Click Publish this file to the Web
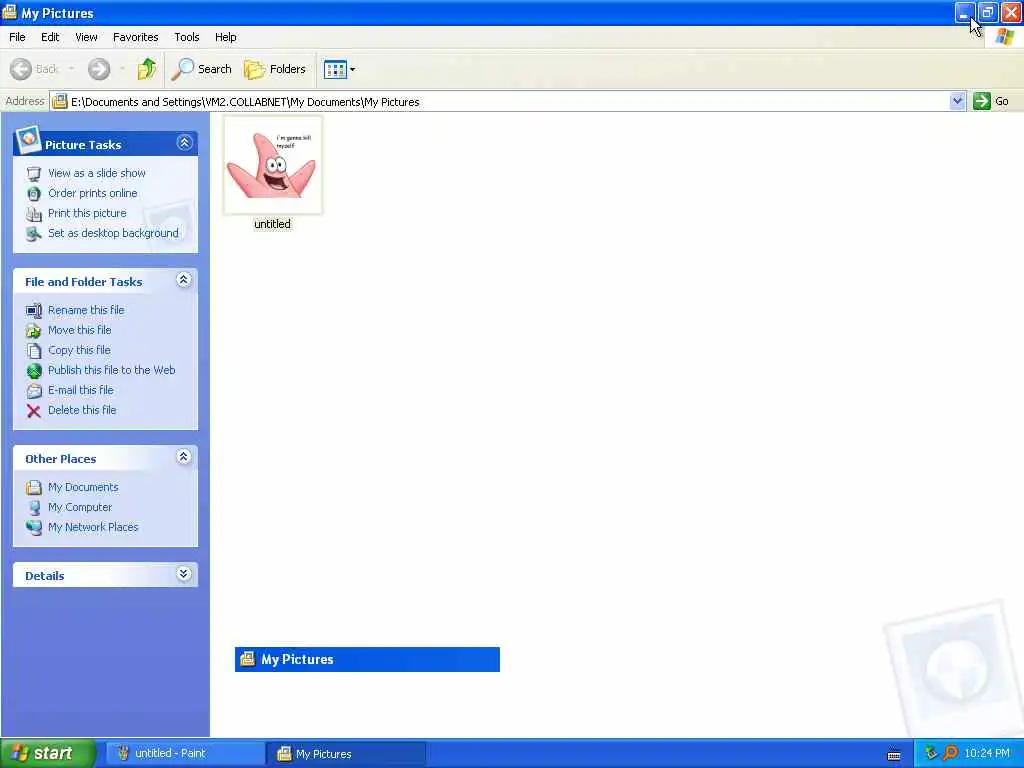 [112, 370]
